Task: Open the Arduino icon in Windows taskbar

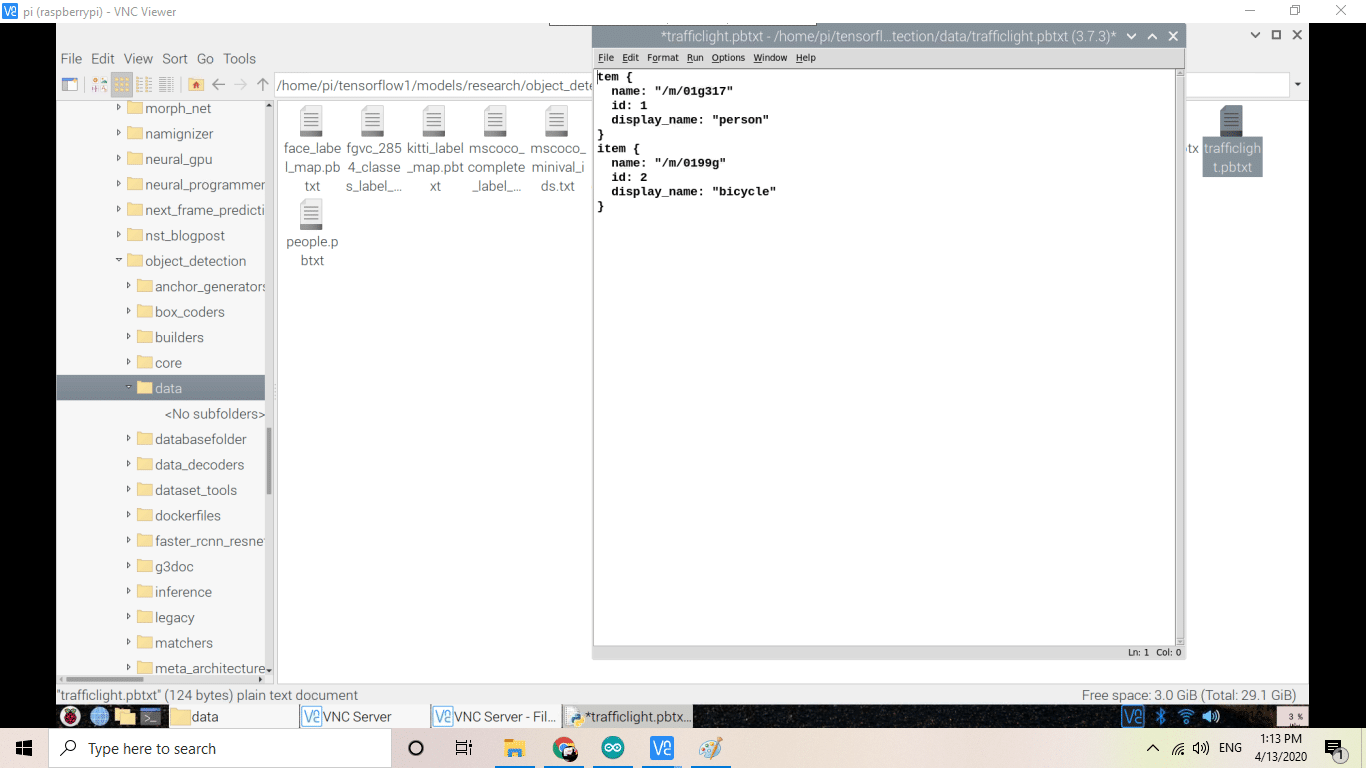Action: tap(612, 748)
